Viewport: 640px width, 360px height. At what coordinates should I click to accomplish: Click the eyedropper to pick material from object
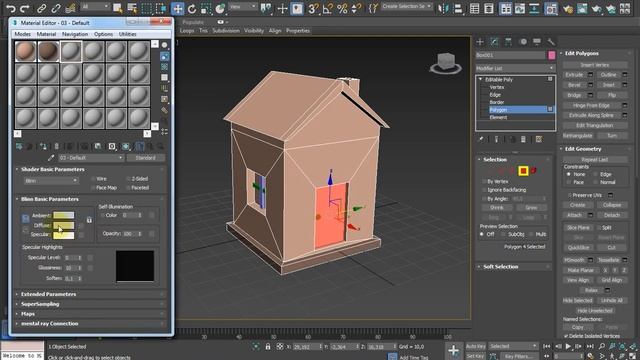click(x=51, y=158)
